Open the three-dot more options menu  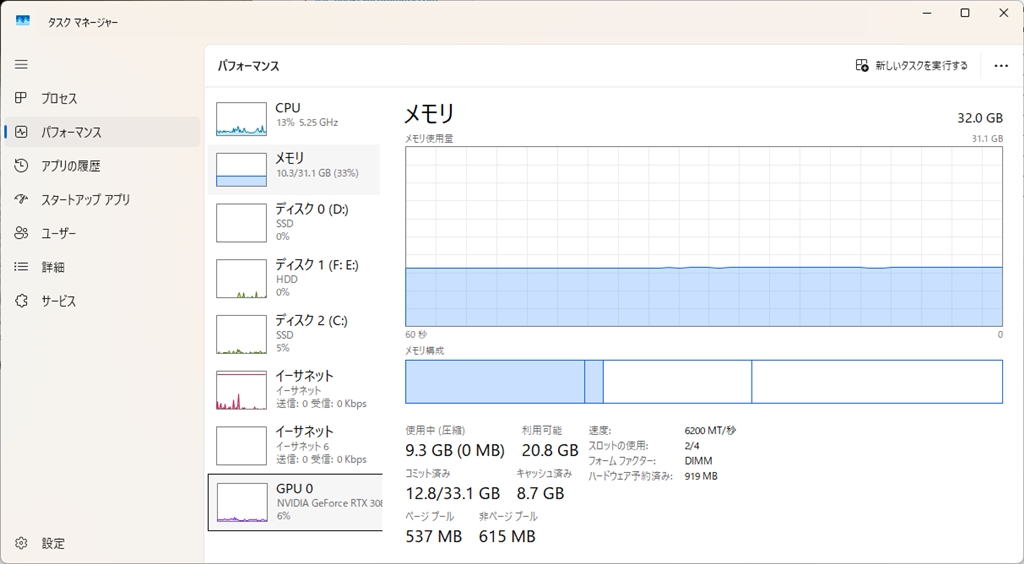[x=1001, y=66]
